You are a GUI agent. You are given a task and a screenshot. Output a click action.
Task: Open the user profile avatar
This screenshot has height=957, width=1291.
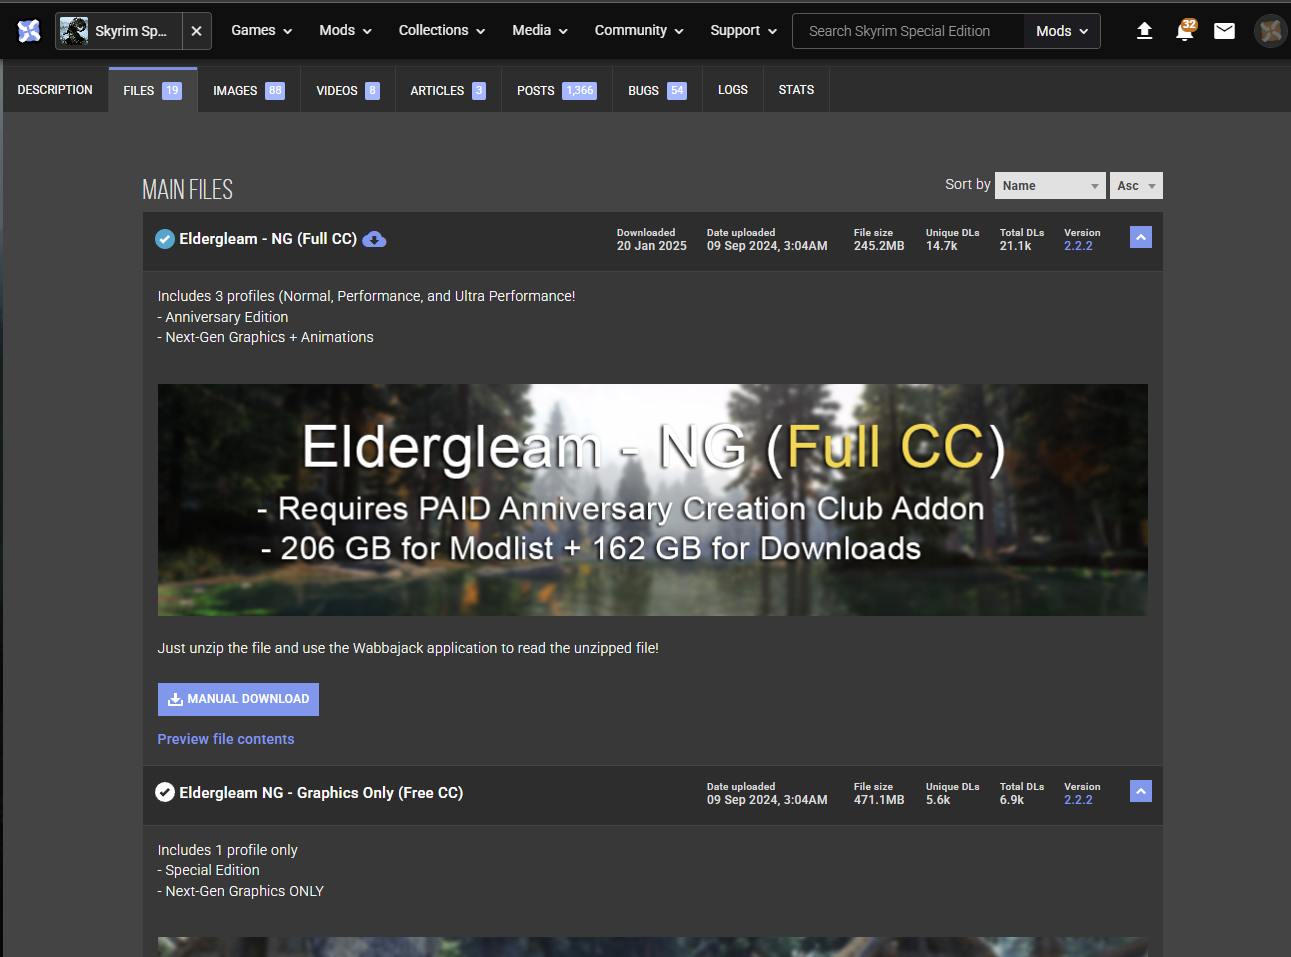pyautogui.click(x=1271, y=31)
